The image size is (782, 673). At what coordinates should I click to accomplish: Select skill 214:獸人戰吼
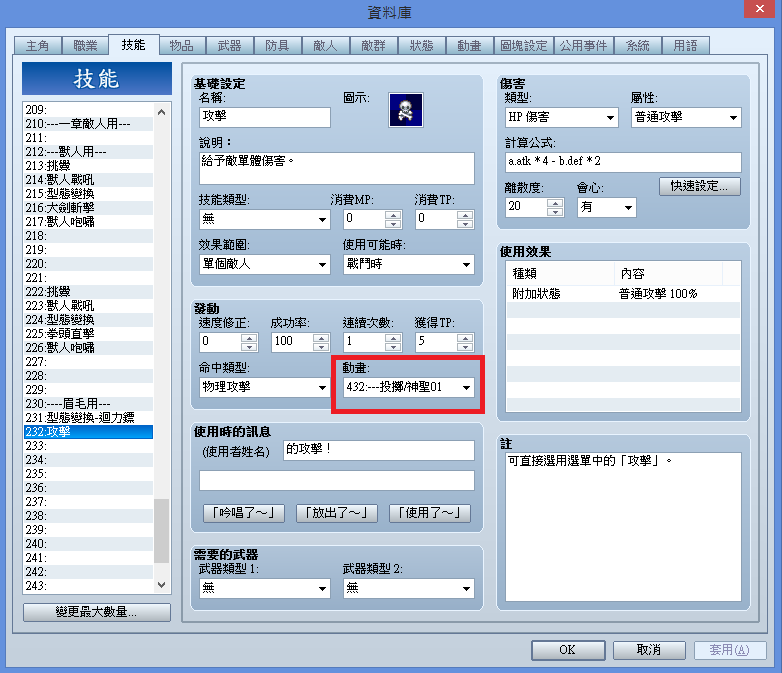coord(89,180)
